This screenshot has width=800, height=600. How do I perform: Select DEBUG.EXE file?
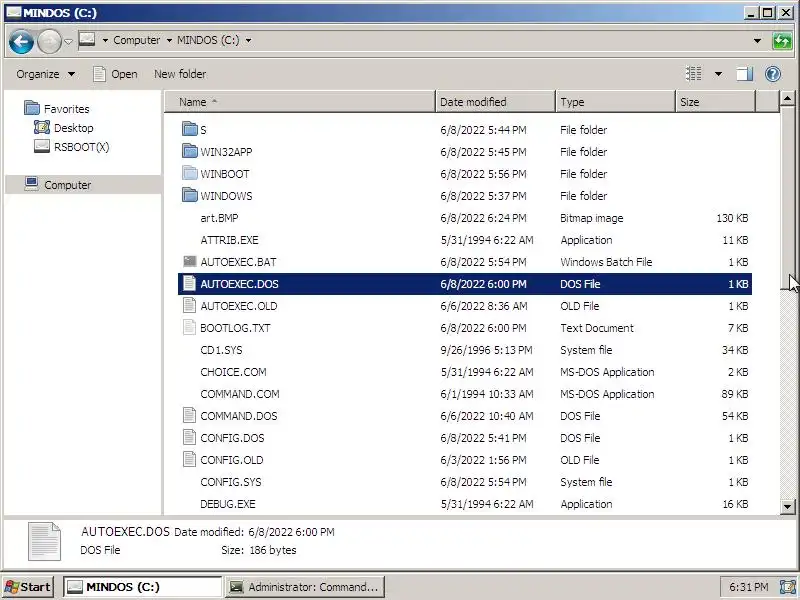click(228, 504)
